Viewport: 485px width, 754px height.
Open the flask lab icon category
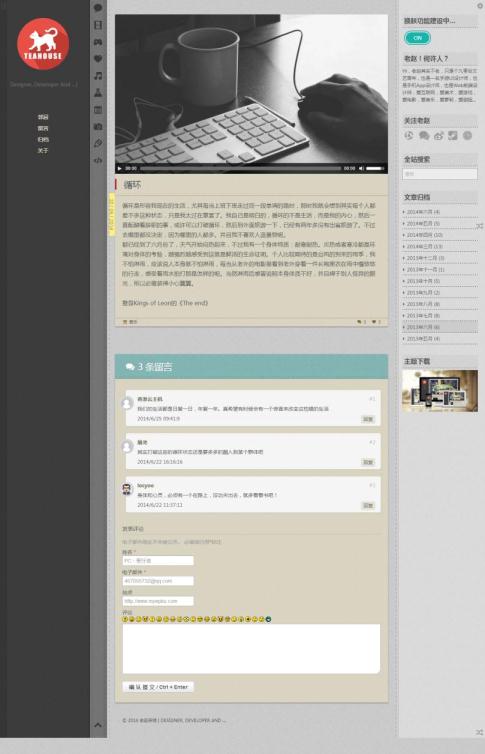98,93
